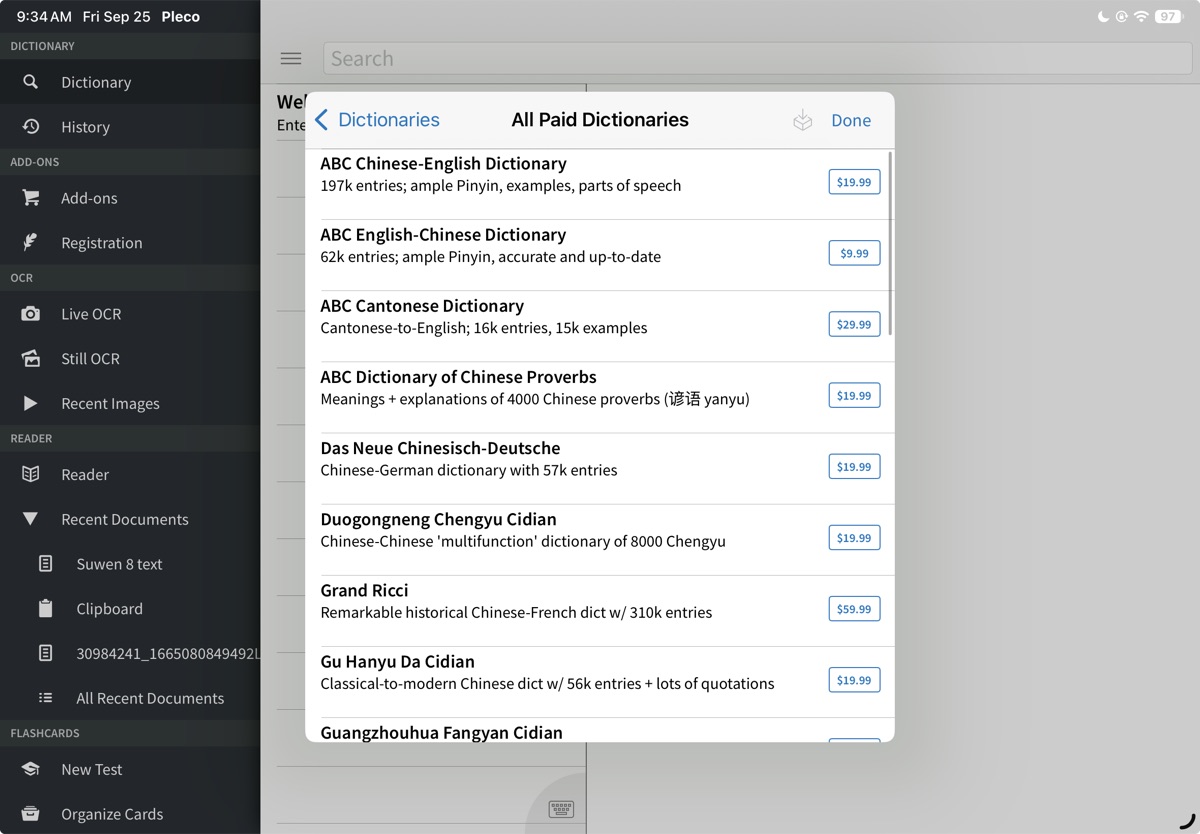Select the ABC English-Chinese Dictionary row title
The image size is (1200, 834).
[443, 235]
